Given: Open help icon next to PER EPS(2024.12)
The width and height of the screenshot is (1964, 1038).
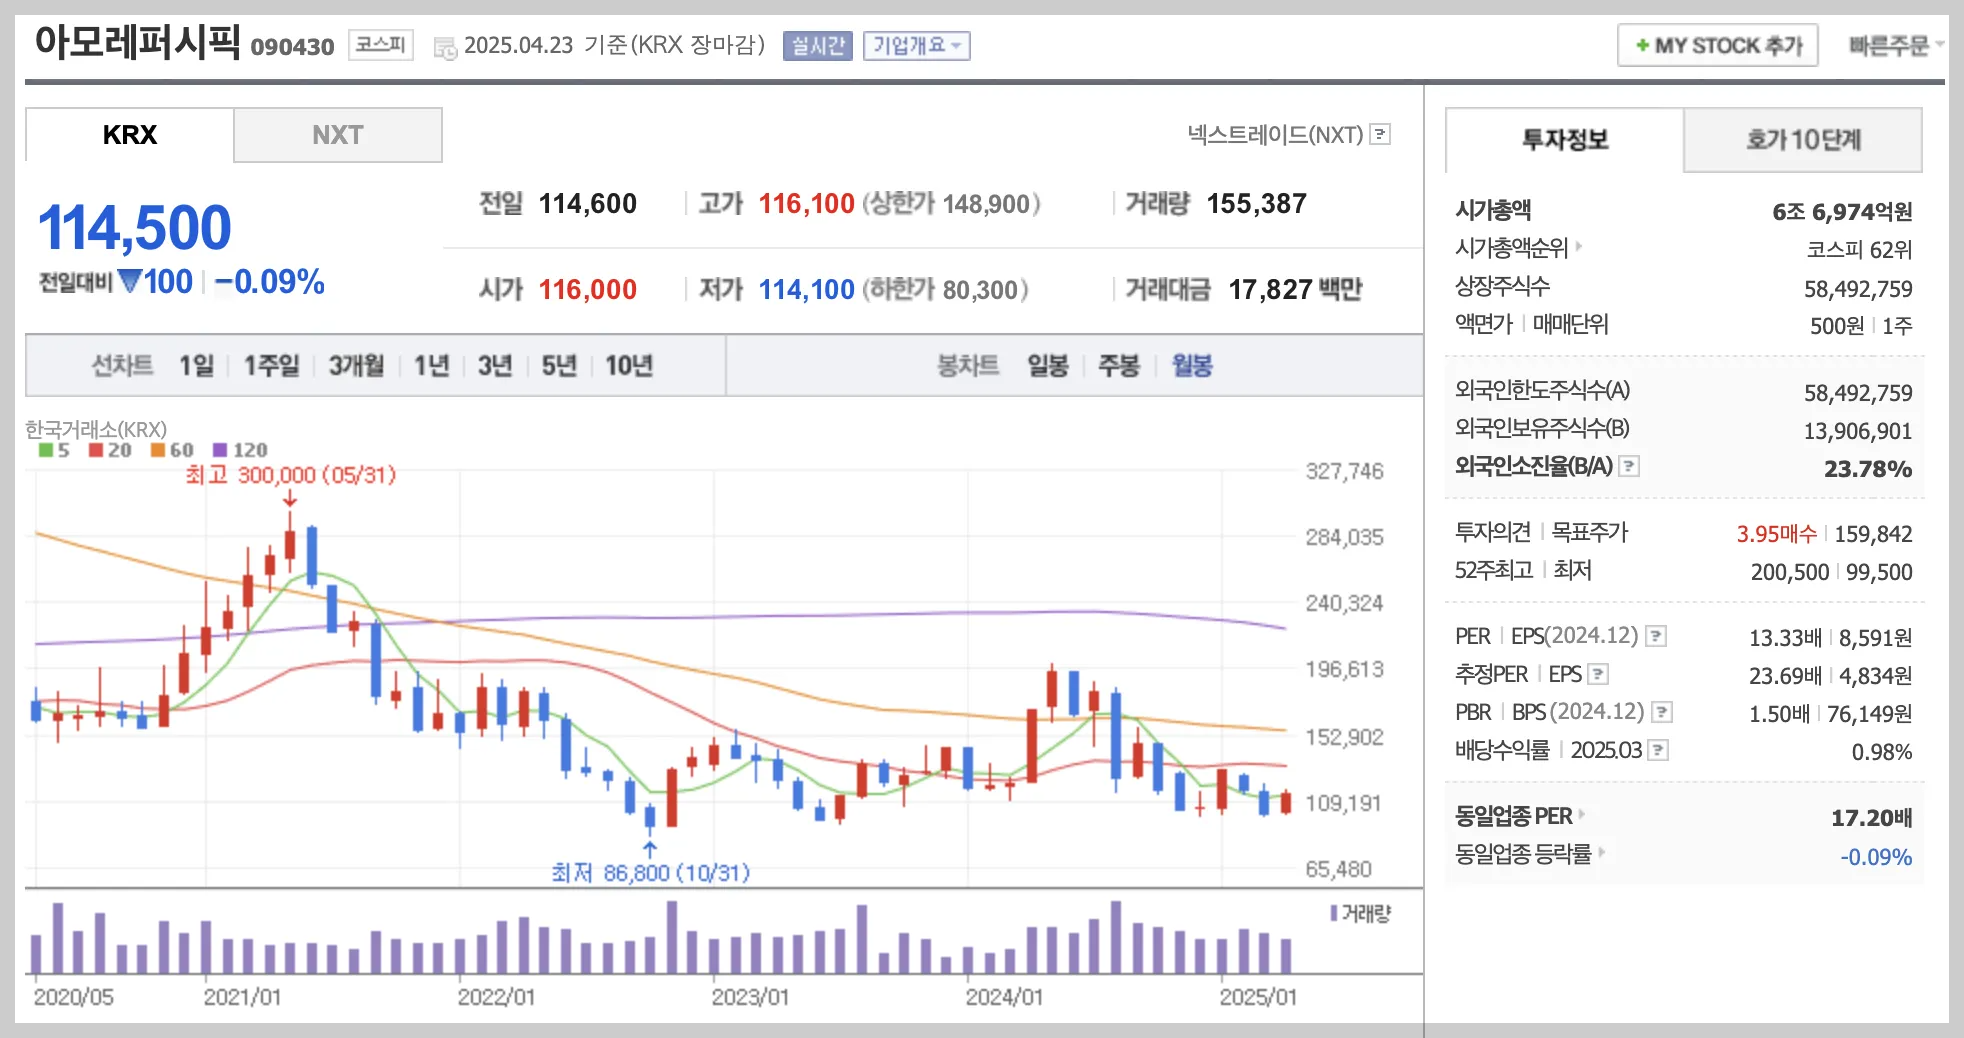Looking at the screenshot, I should click(1656, 636).
